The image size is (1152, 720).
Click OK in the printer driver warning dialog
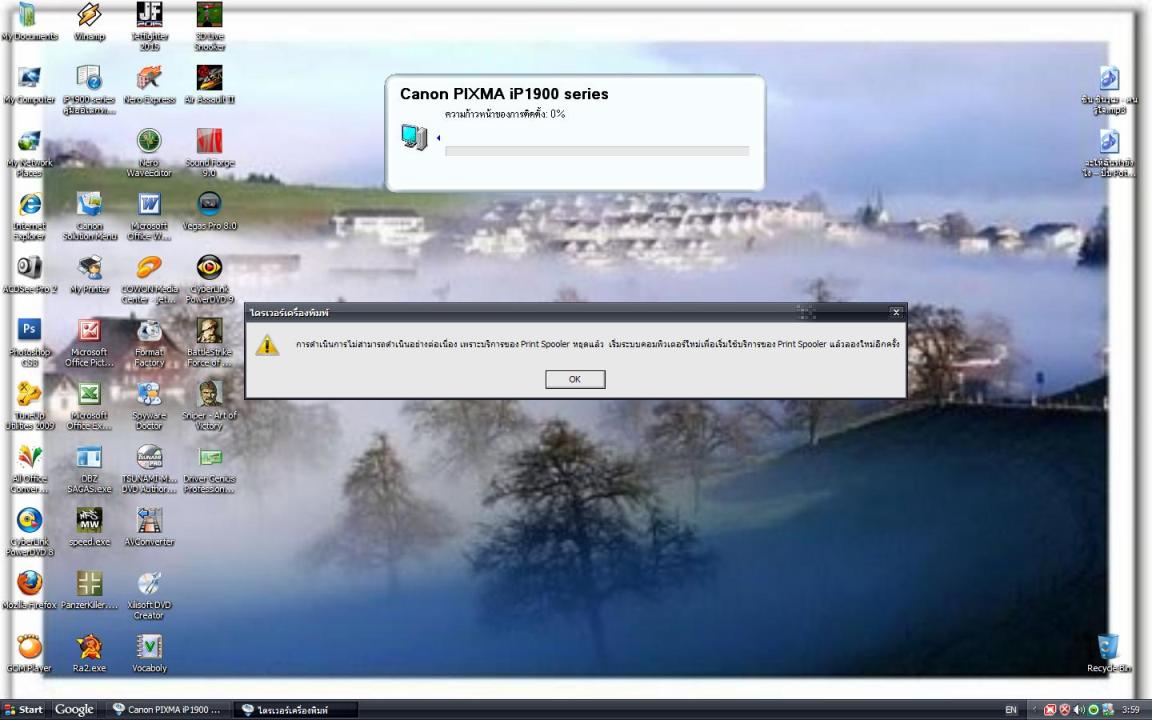[575, 379]
